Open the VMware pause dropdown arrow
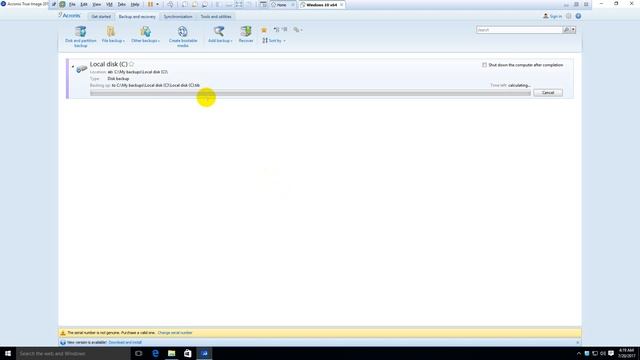The height and width of the screenshot is (360, 640). tap(158, 4)
